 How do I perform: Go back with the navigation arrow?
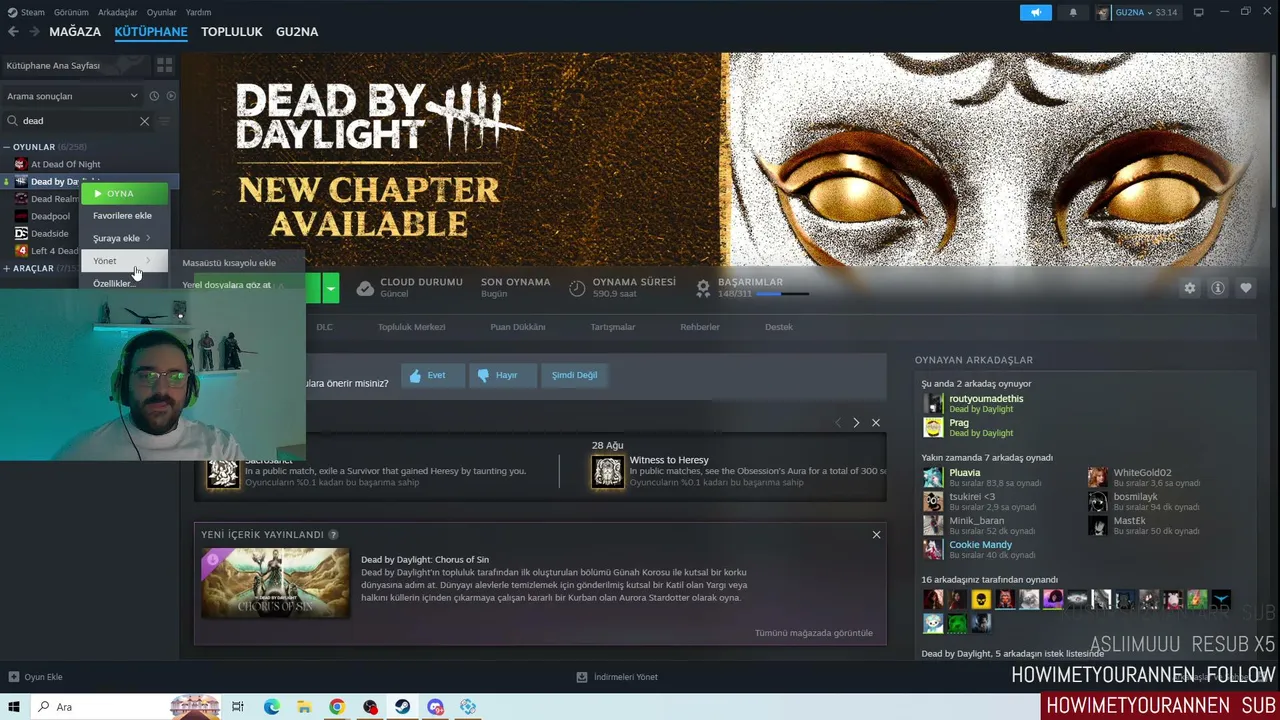(13, 32)
